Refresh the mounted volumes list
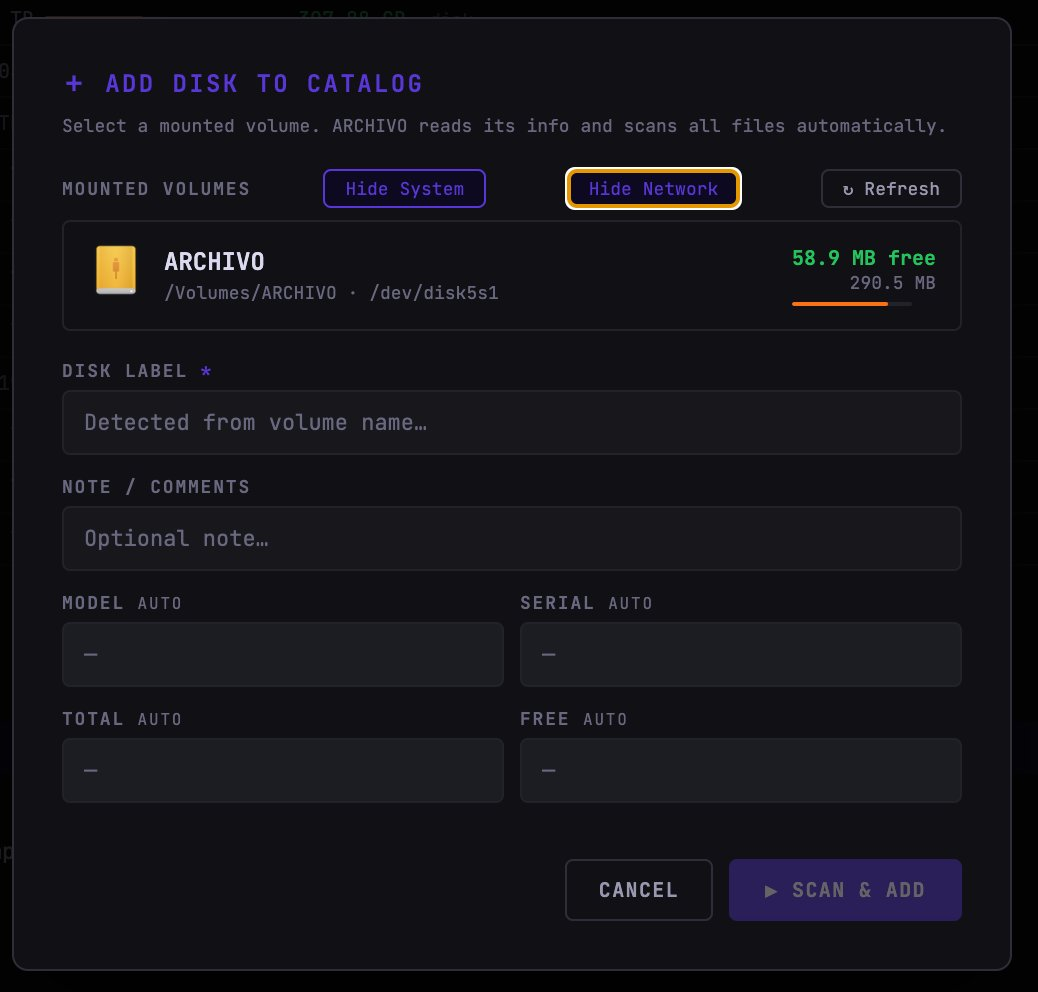Screen dimensions: 1038x992 [891, 189]
